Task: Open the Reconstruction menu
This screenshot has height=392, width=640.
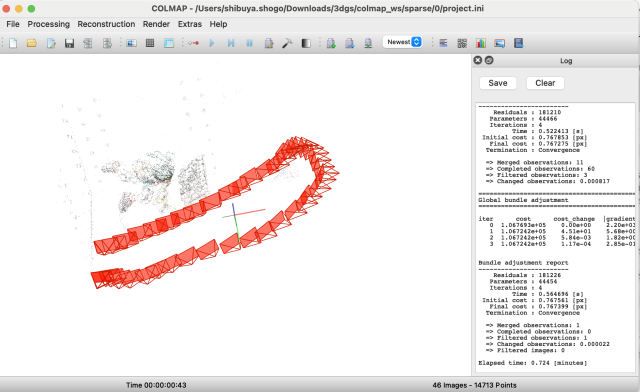Action: pyautogui.click(x=106, y=24)
